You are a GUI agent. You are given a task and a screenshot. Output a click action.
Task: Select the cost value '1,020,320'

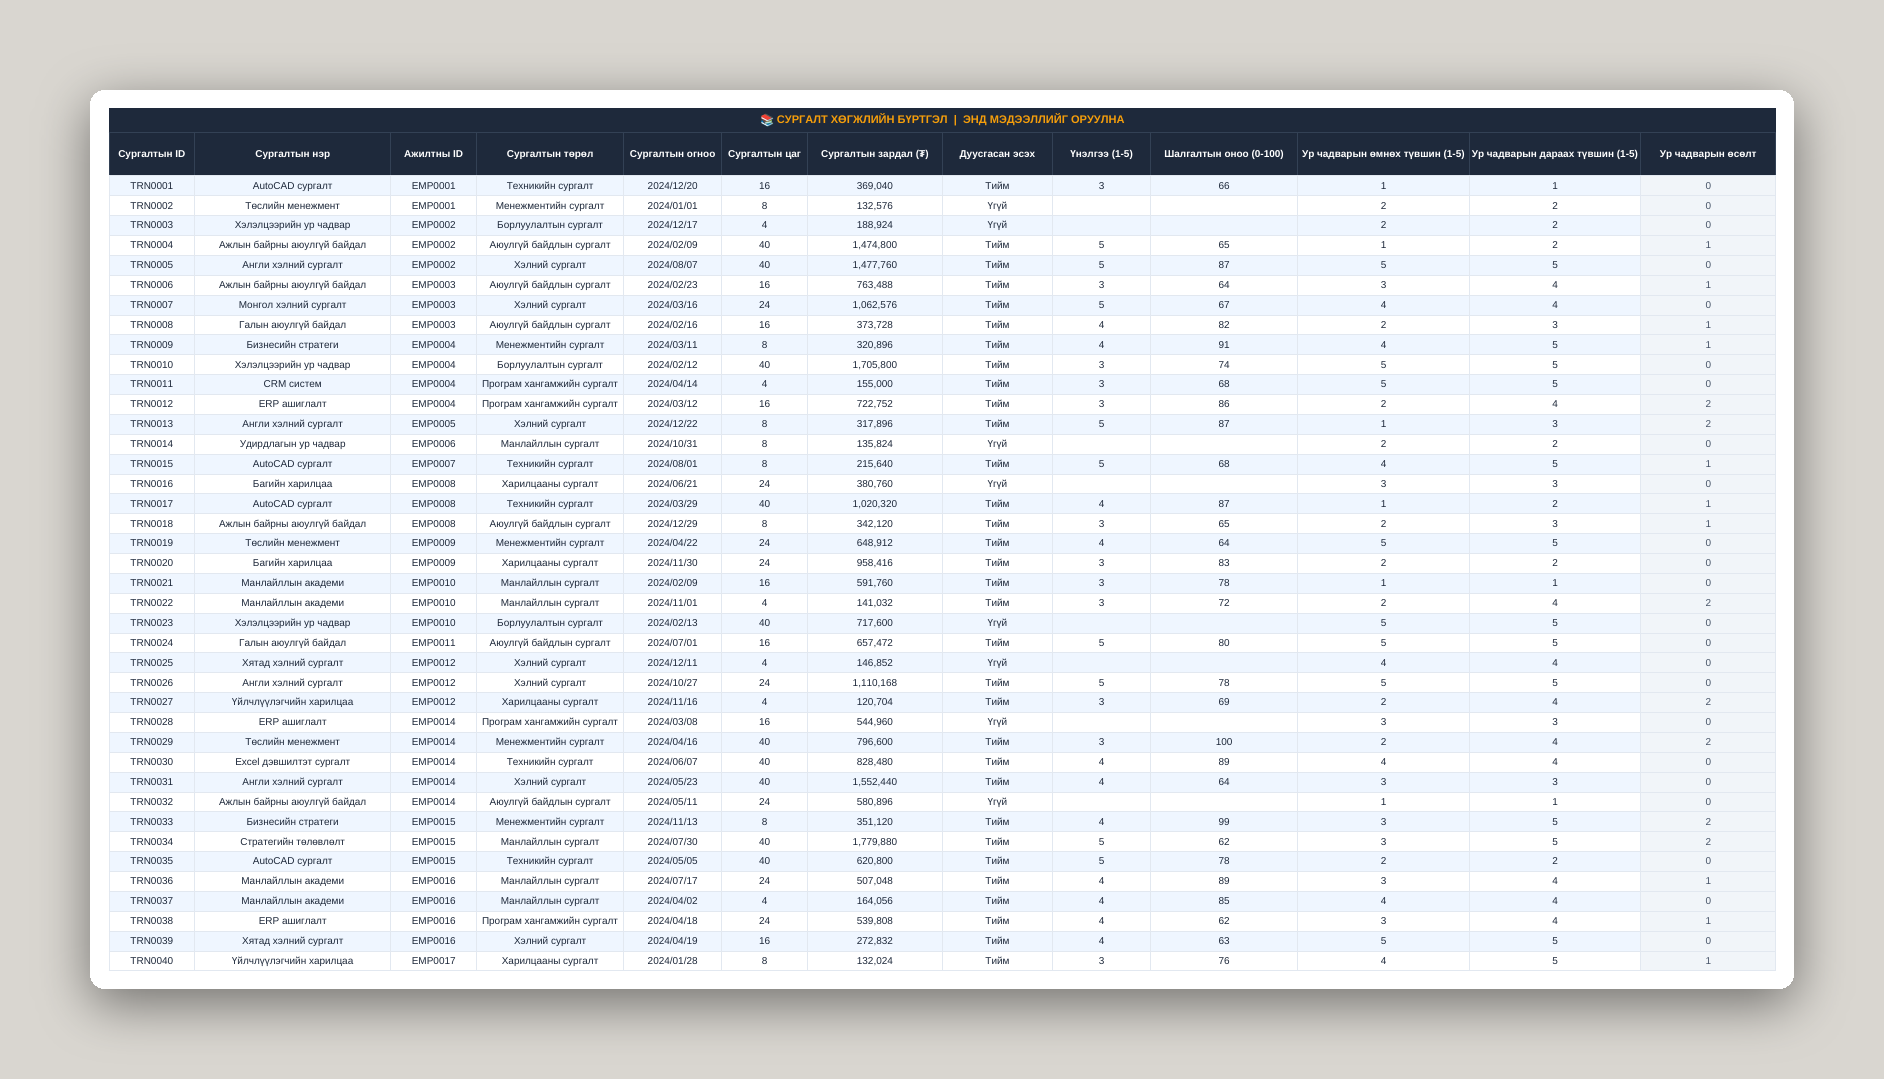[875, 504]
